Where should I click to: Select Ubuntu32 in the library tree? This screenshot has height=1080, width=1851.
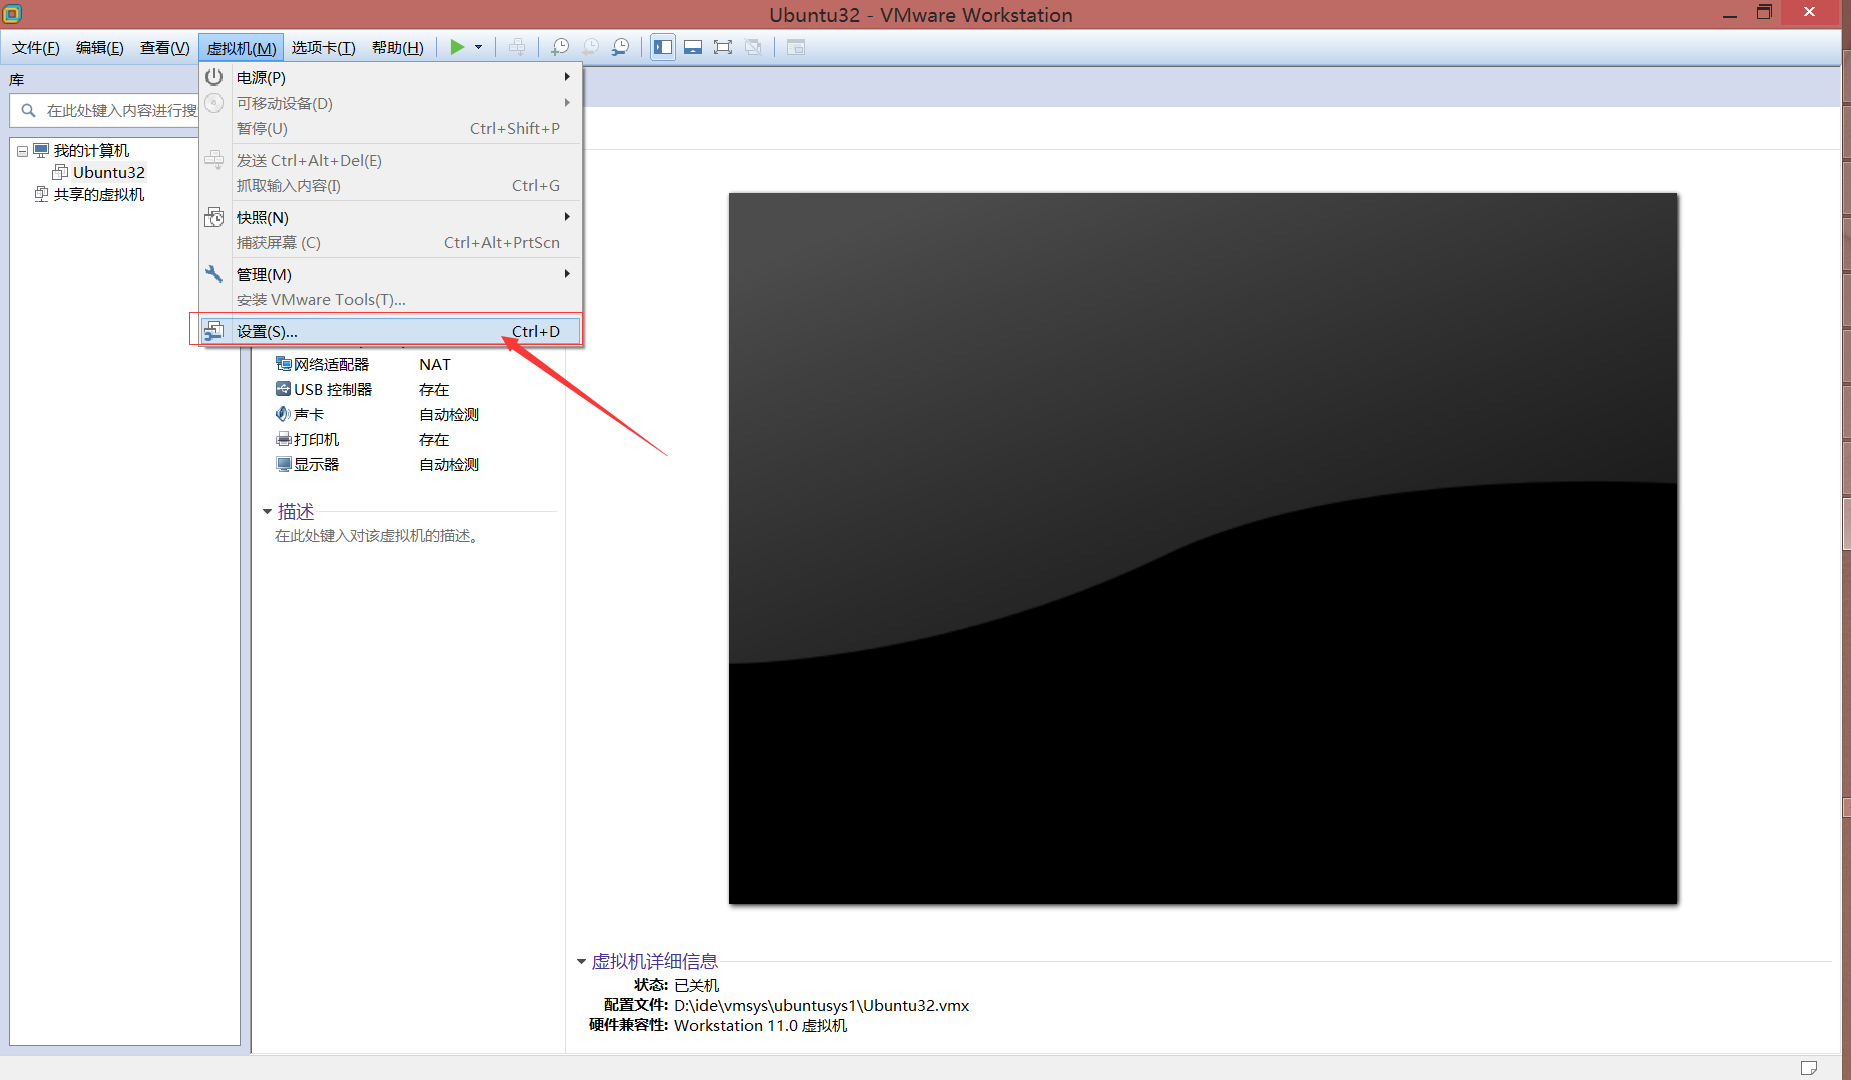coord(108,172)
